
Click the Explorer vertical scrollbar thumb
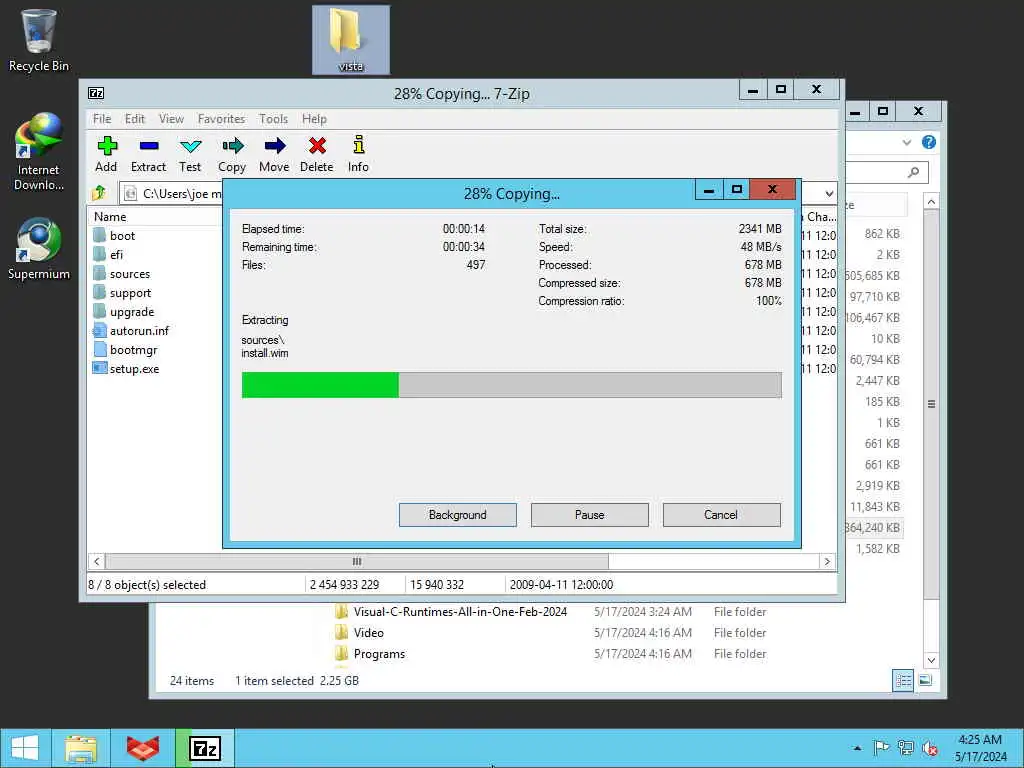[x=931, y=403]
